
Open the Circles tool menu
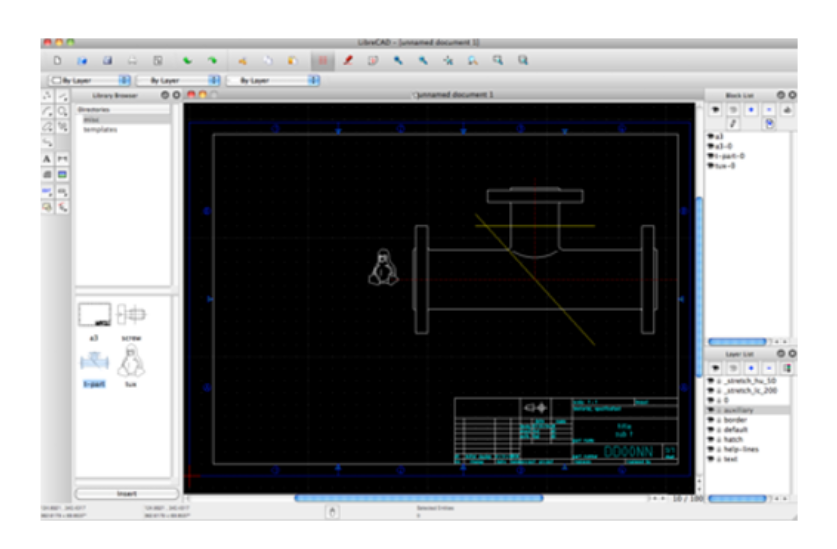point(63,111)
